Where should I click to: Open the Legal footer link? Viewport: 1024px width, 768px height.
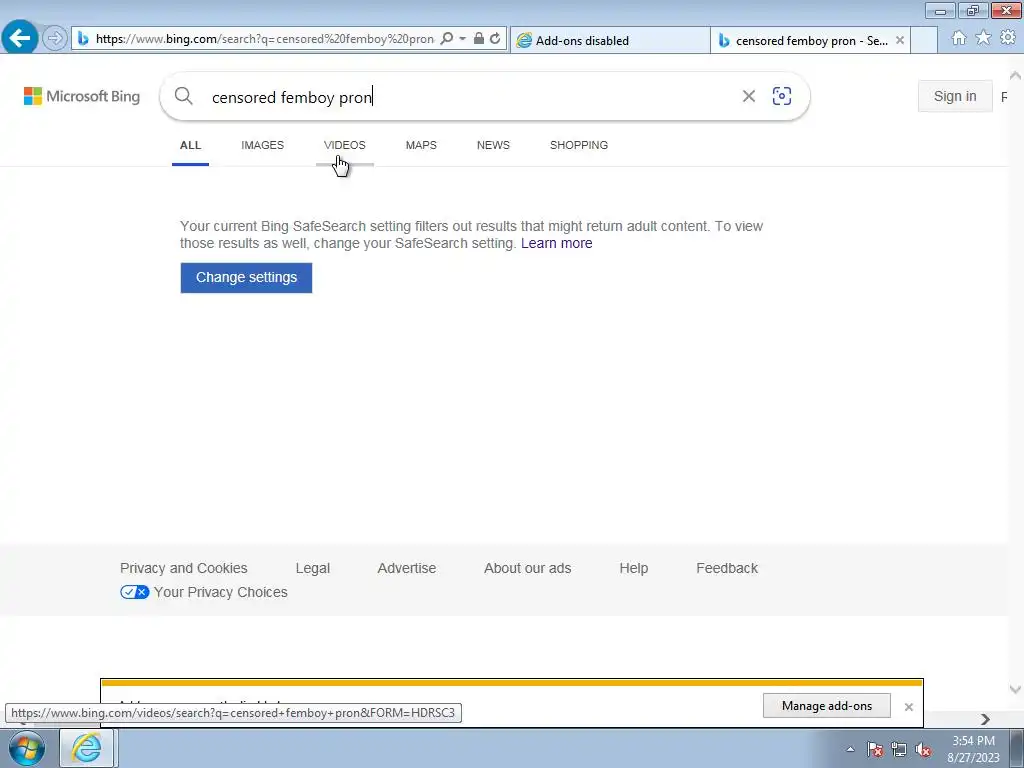coord(313,568)
